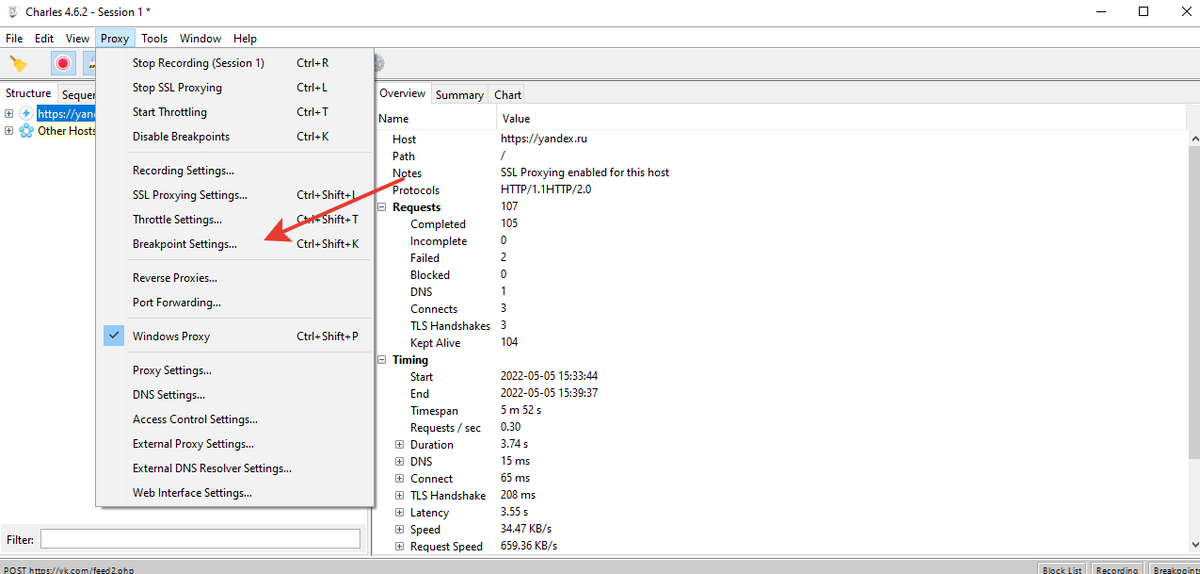The height and width of the screenshot is (574, 1200).
Task: Expand the TLS Handshake timing row
Action: click(x=399, y=496)
